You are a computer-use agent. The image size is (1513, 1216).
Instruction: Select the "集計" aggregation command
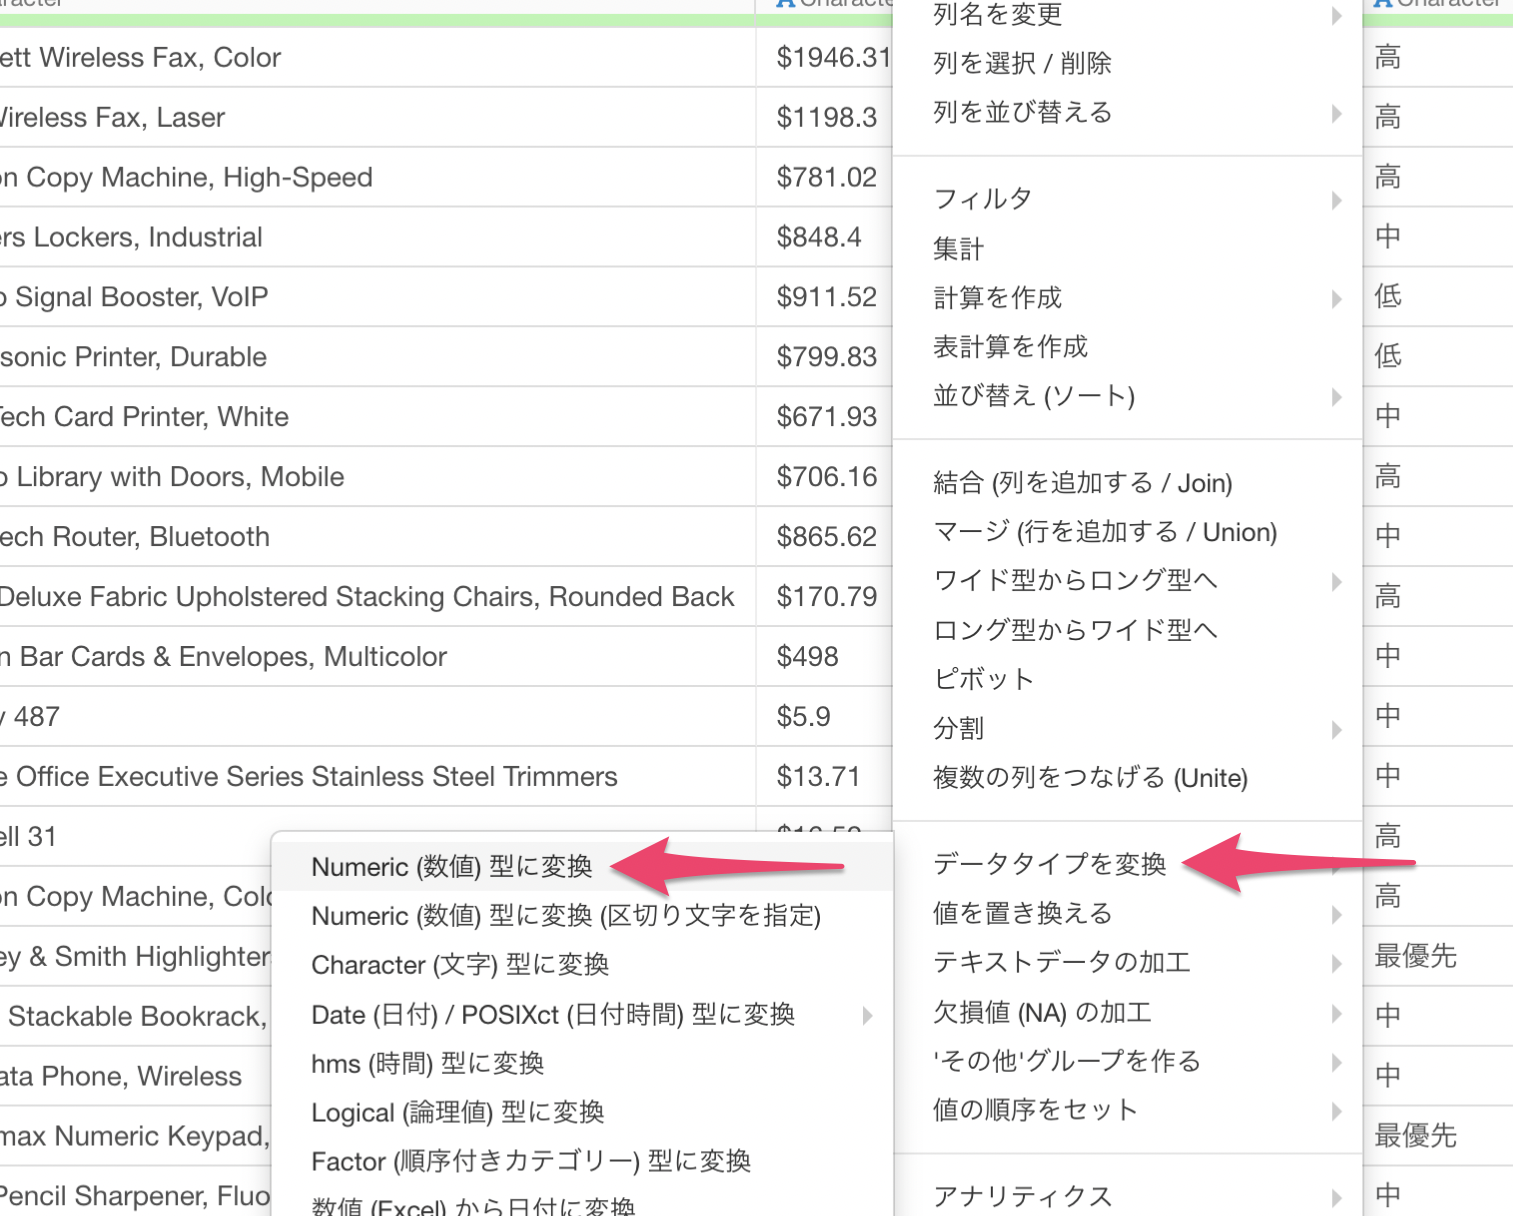(959, 248)
